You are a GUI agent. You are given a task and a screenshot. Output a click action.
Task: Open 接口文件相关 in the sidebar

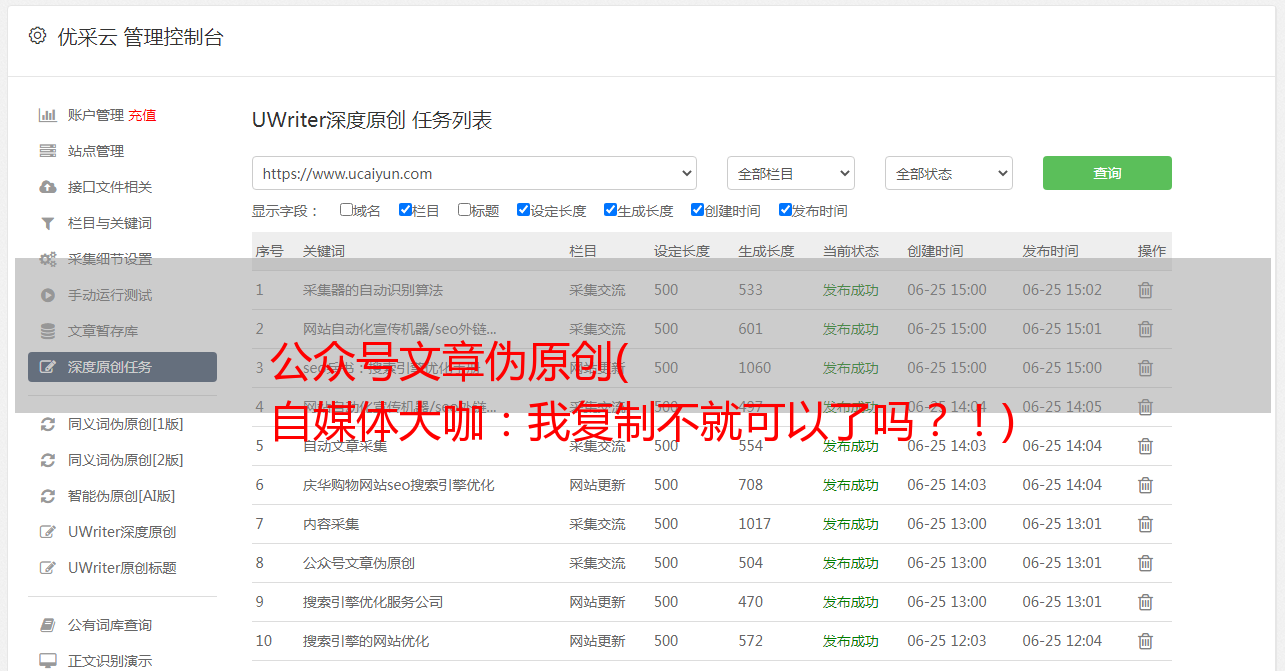(110, 187)
